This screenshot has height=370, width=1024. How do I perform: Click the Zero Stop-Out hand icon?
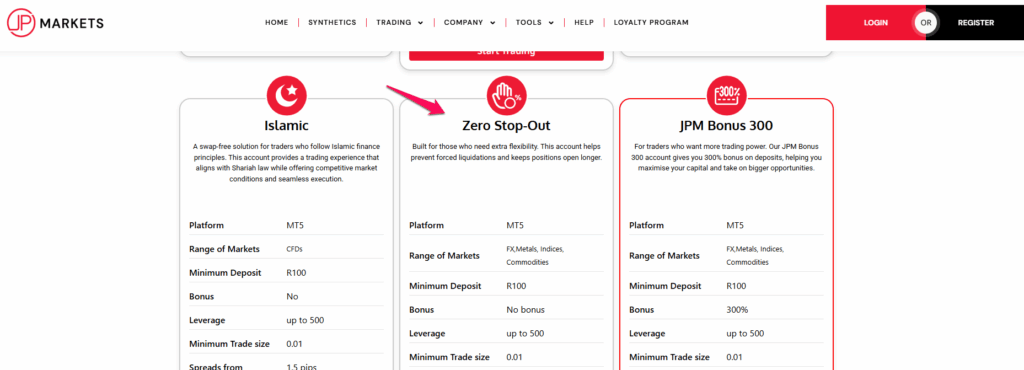pyautogui.click(x=506, y=97)
